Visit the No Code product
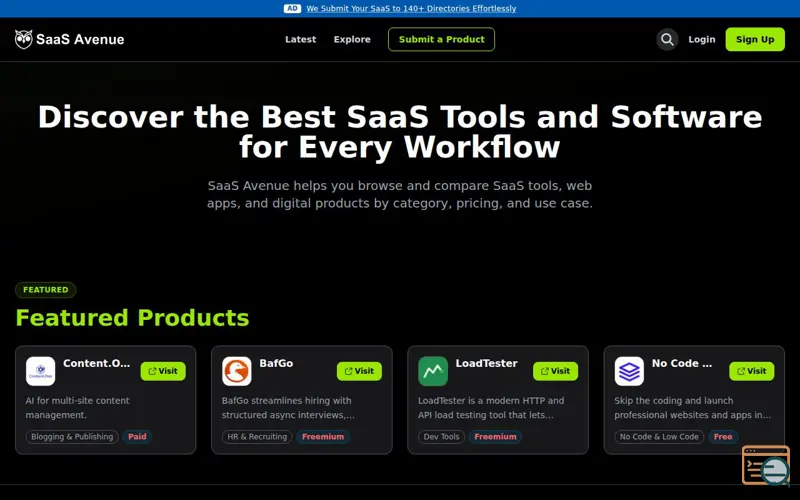This screenshot has width=800, height=500. 752,371
